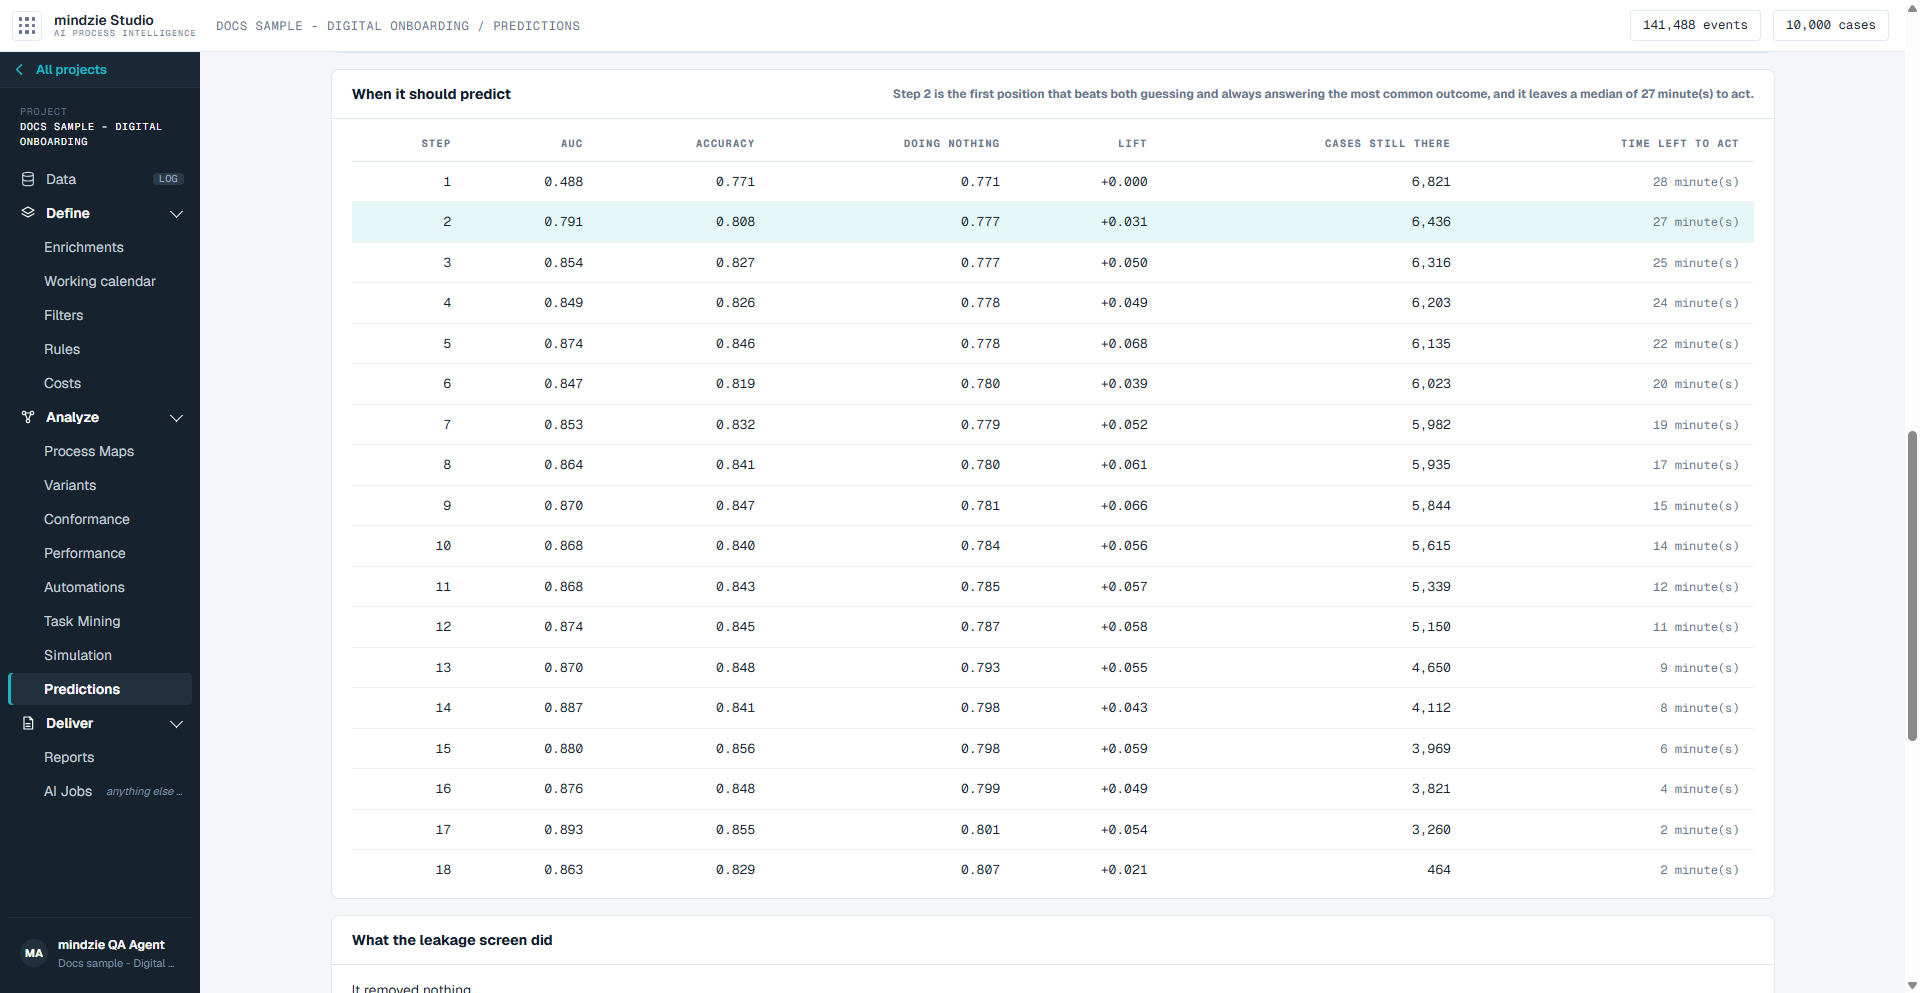
Task: Click the mindzie Studio logo text
Action: point(104,20)
